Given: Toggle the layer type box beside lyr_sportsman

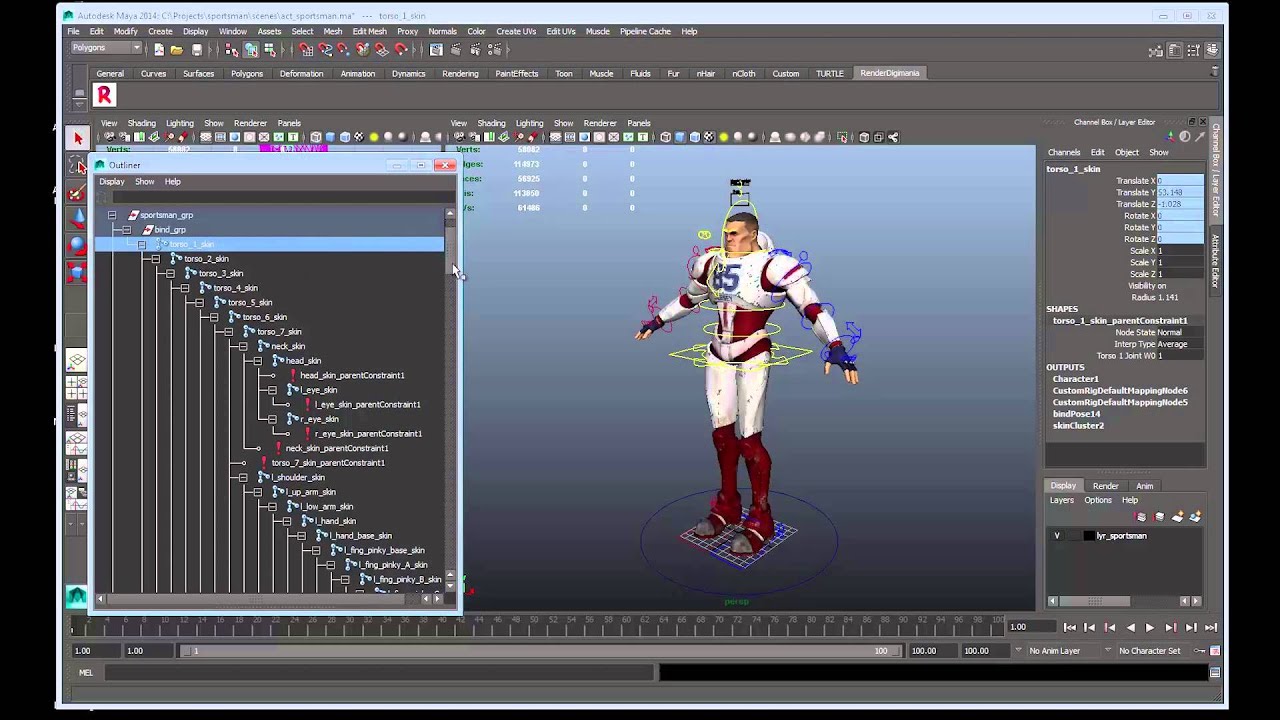Looking at the screenshot, I should point(1073,536).
